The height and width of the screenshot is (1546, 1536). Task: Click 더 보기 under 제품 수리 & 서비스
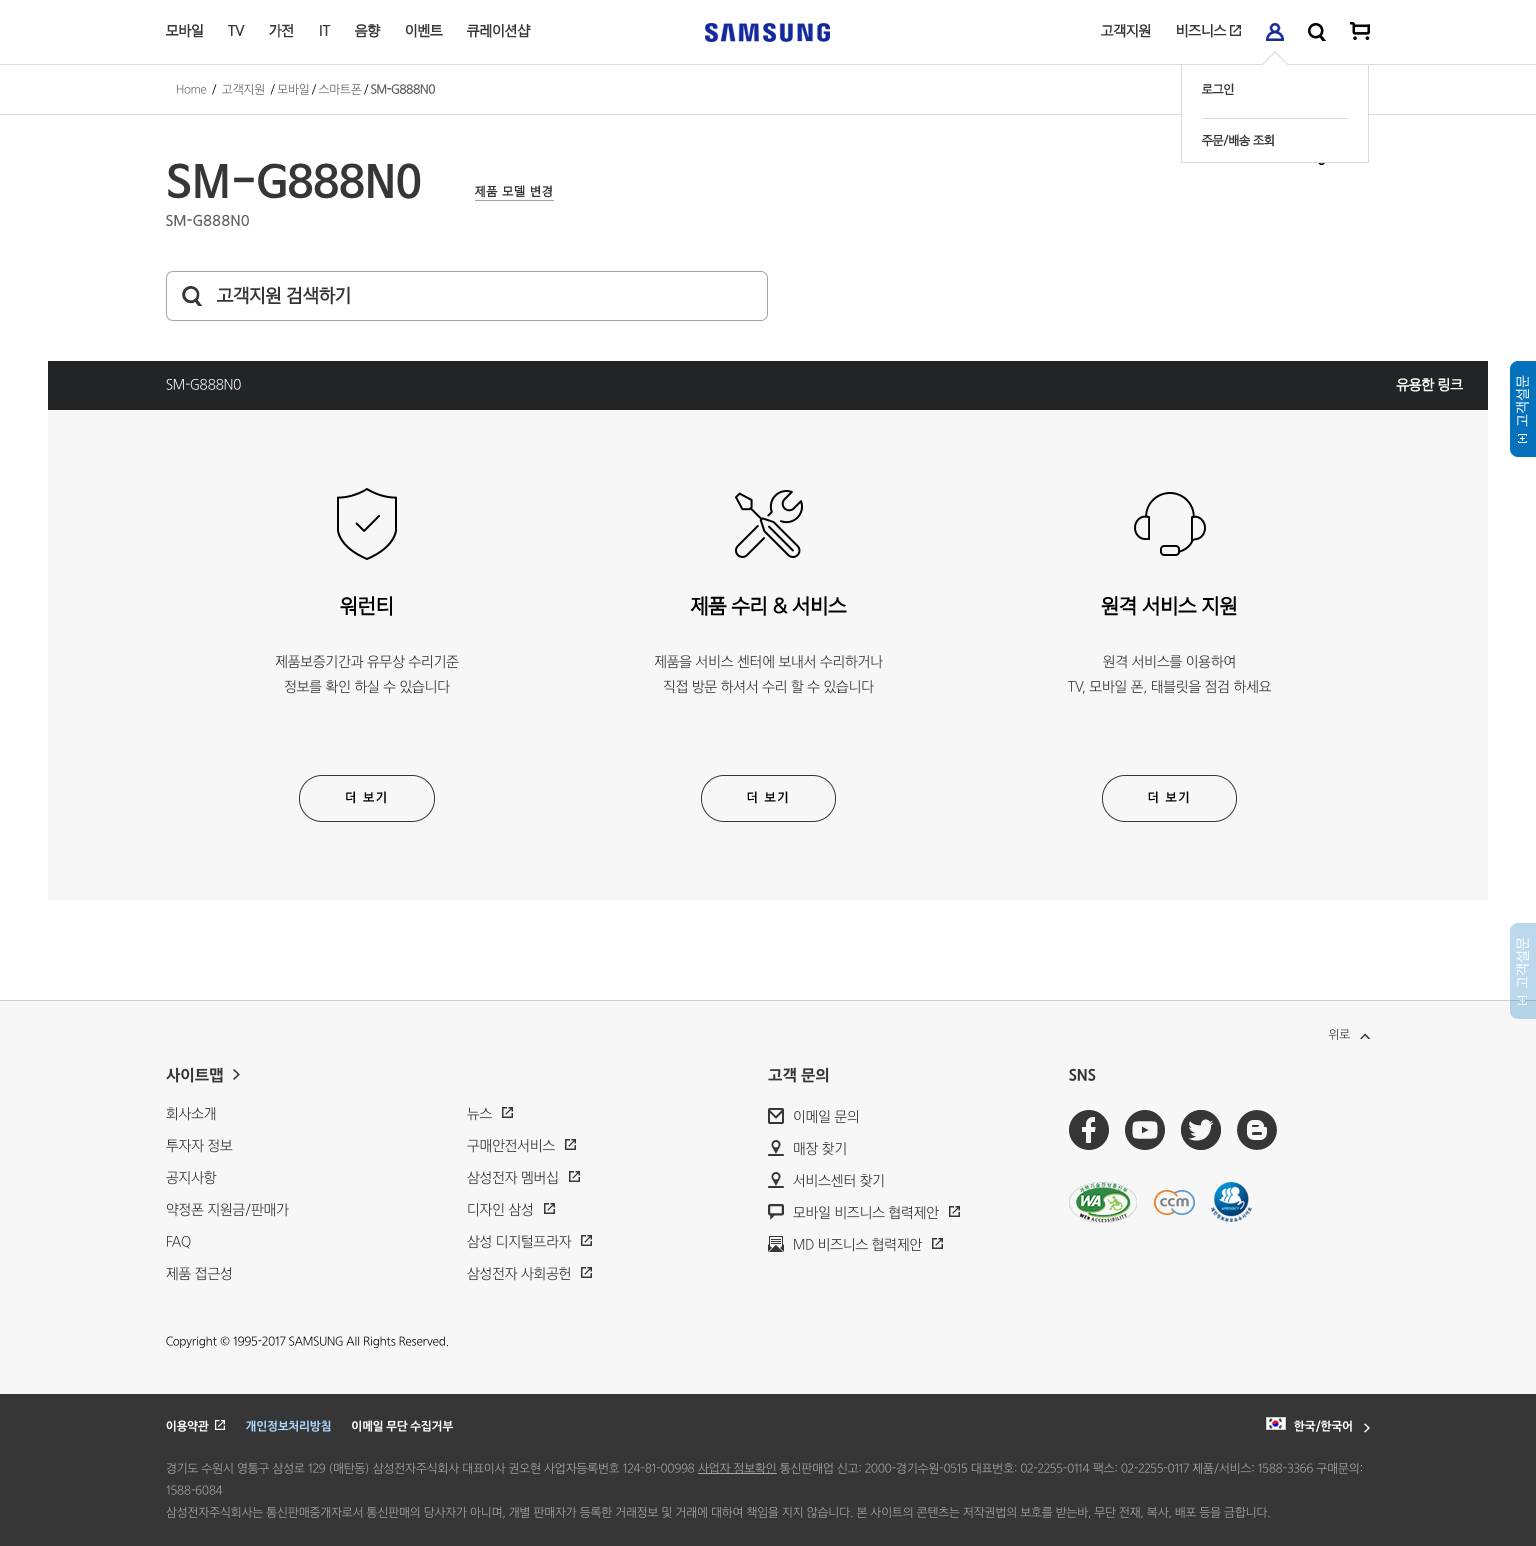pyautogui.click(x=768, y=798)
